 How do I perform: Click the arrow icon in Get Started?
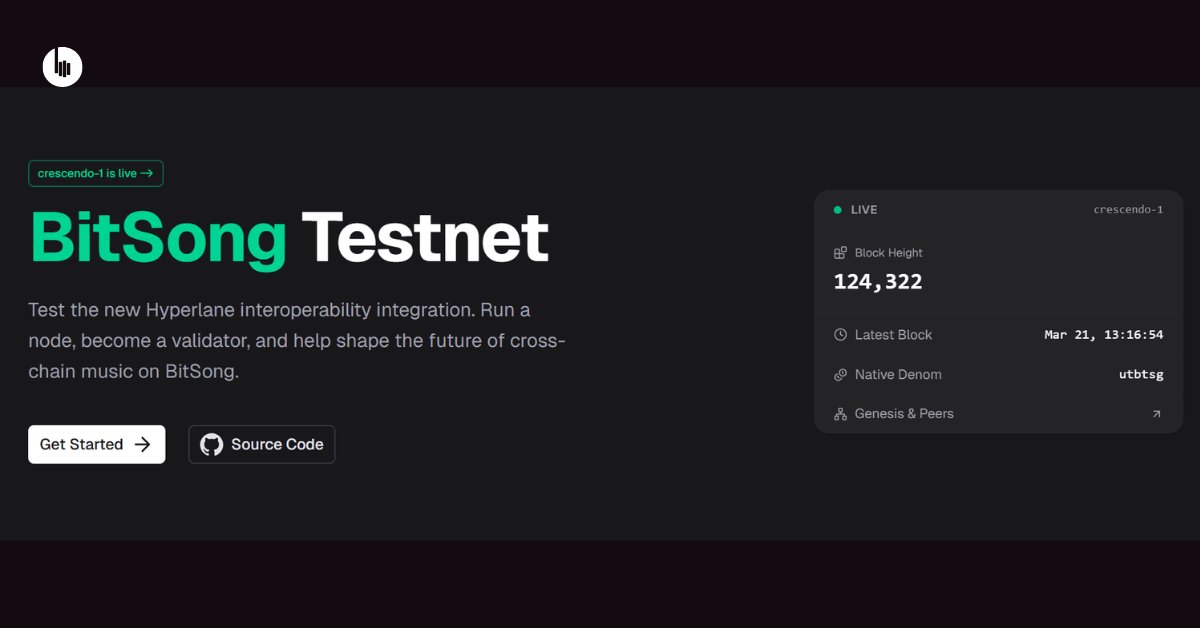(x=142, y=444)
